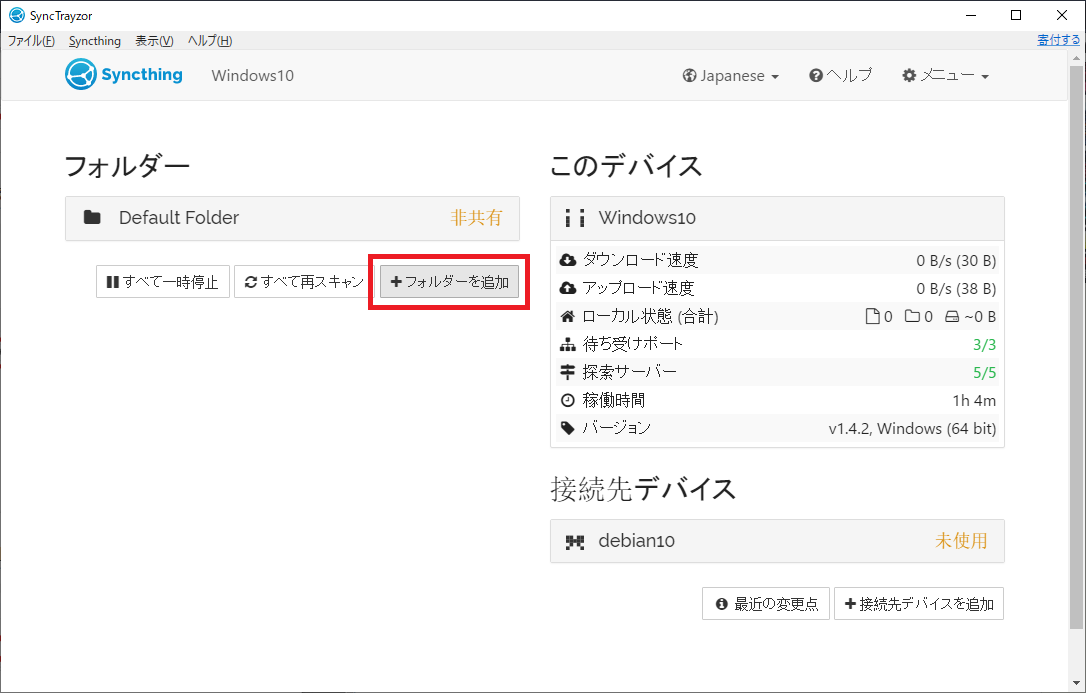Click the download speed cloud icon
1086x693 pixels.
pyautogui.click(x=567, y=260)
